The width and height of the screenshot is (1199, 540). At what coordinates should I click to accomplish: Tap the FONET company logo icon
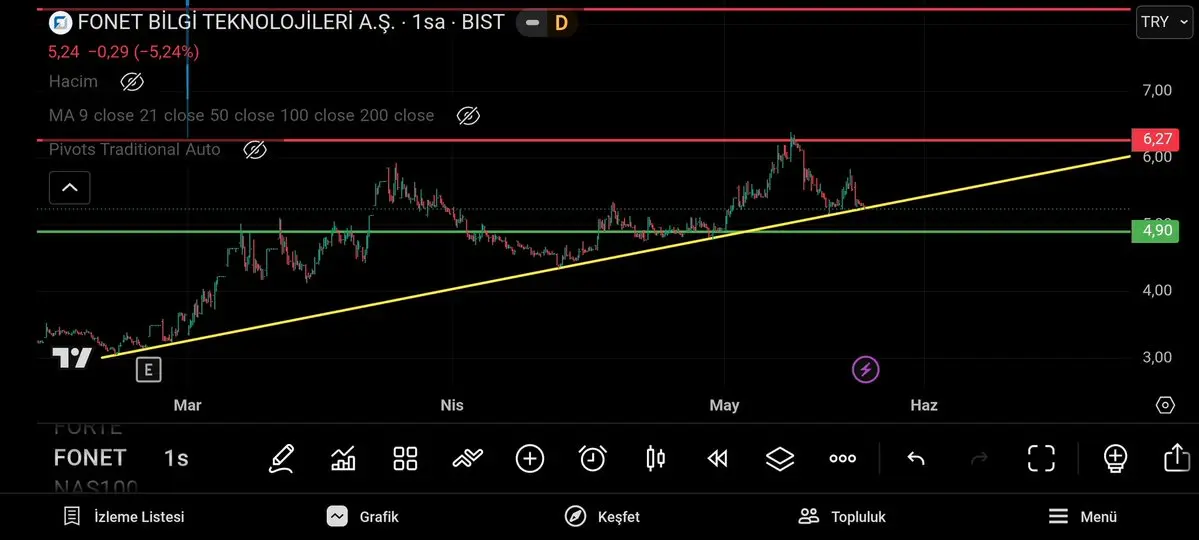60,22
